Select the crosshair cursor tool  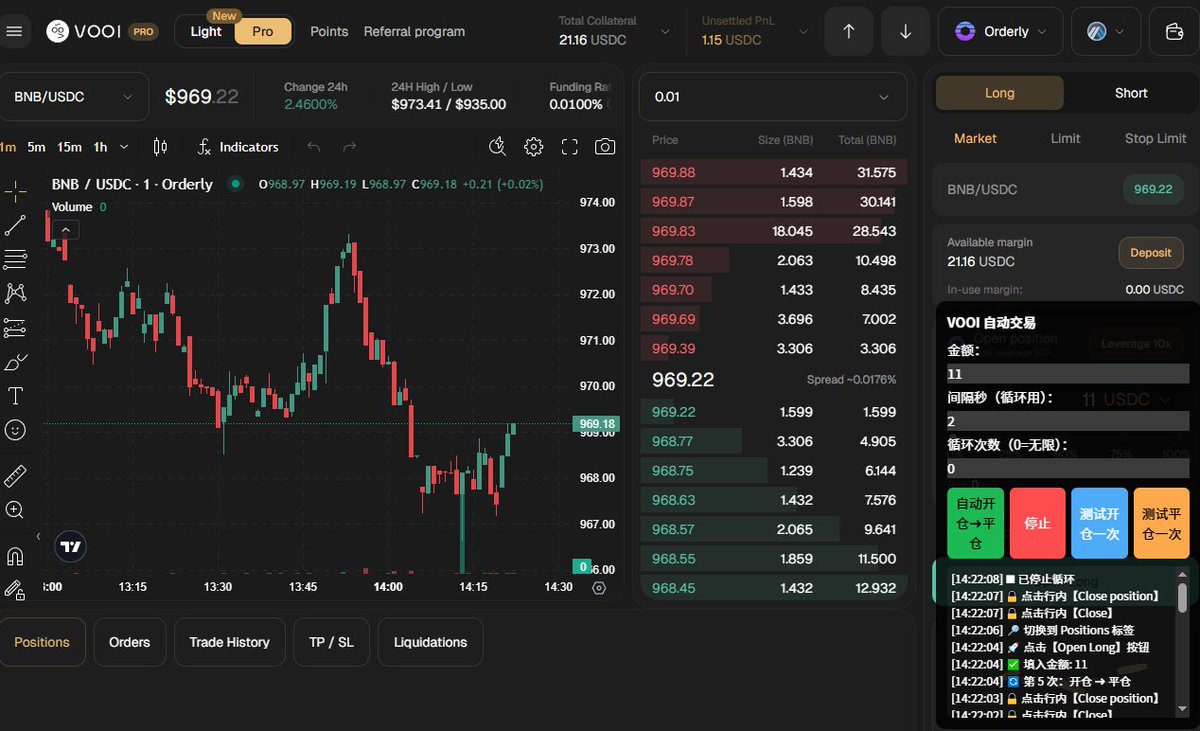tap(15, 190)
